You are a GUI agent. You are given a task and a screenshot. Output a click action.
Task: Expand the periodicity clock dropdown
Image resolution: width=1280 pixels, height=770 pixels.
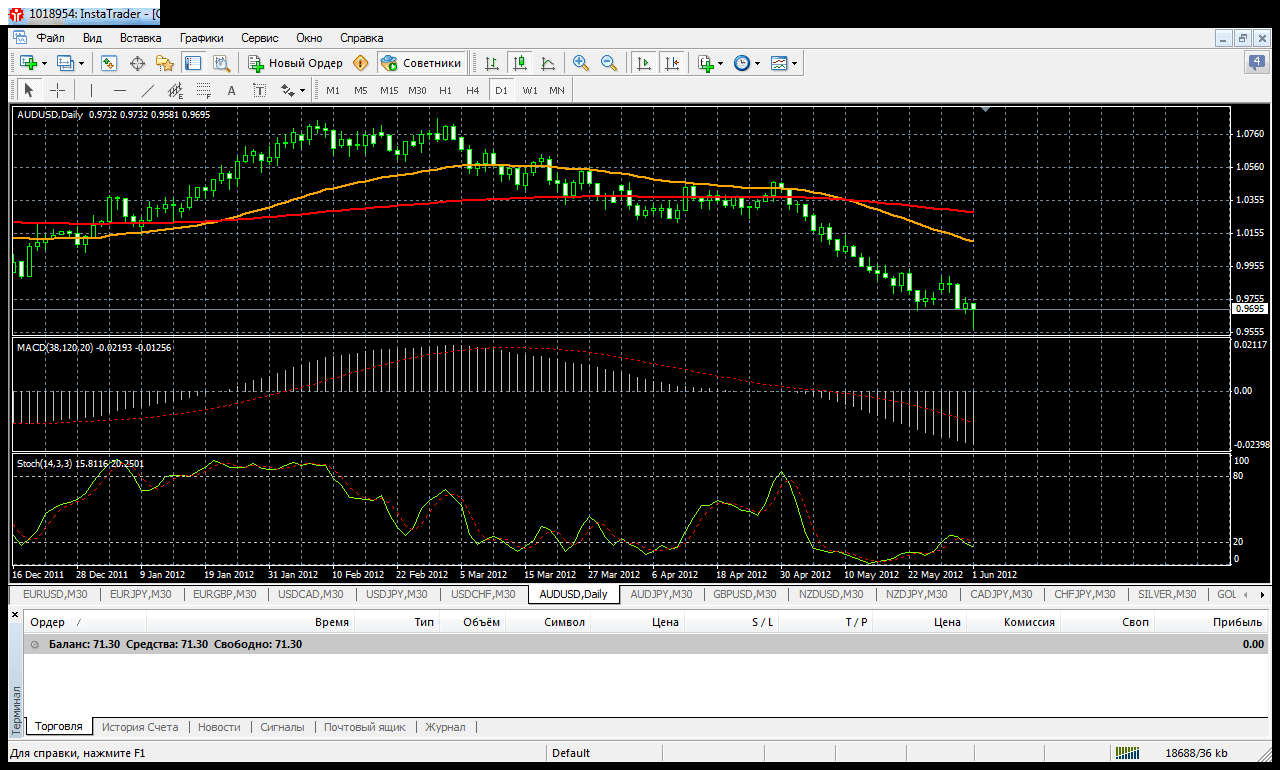[746, 63]
